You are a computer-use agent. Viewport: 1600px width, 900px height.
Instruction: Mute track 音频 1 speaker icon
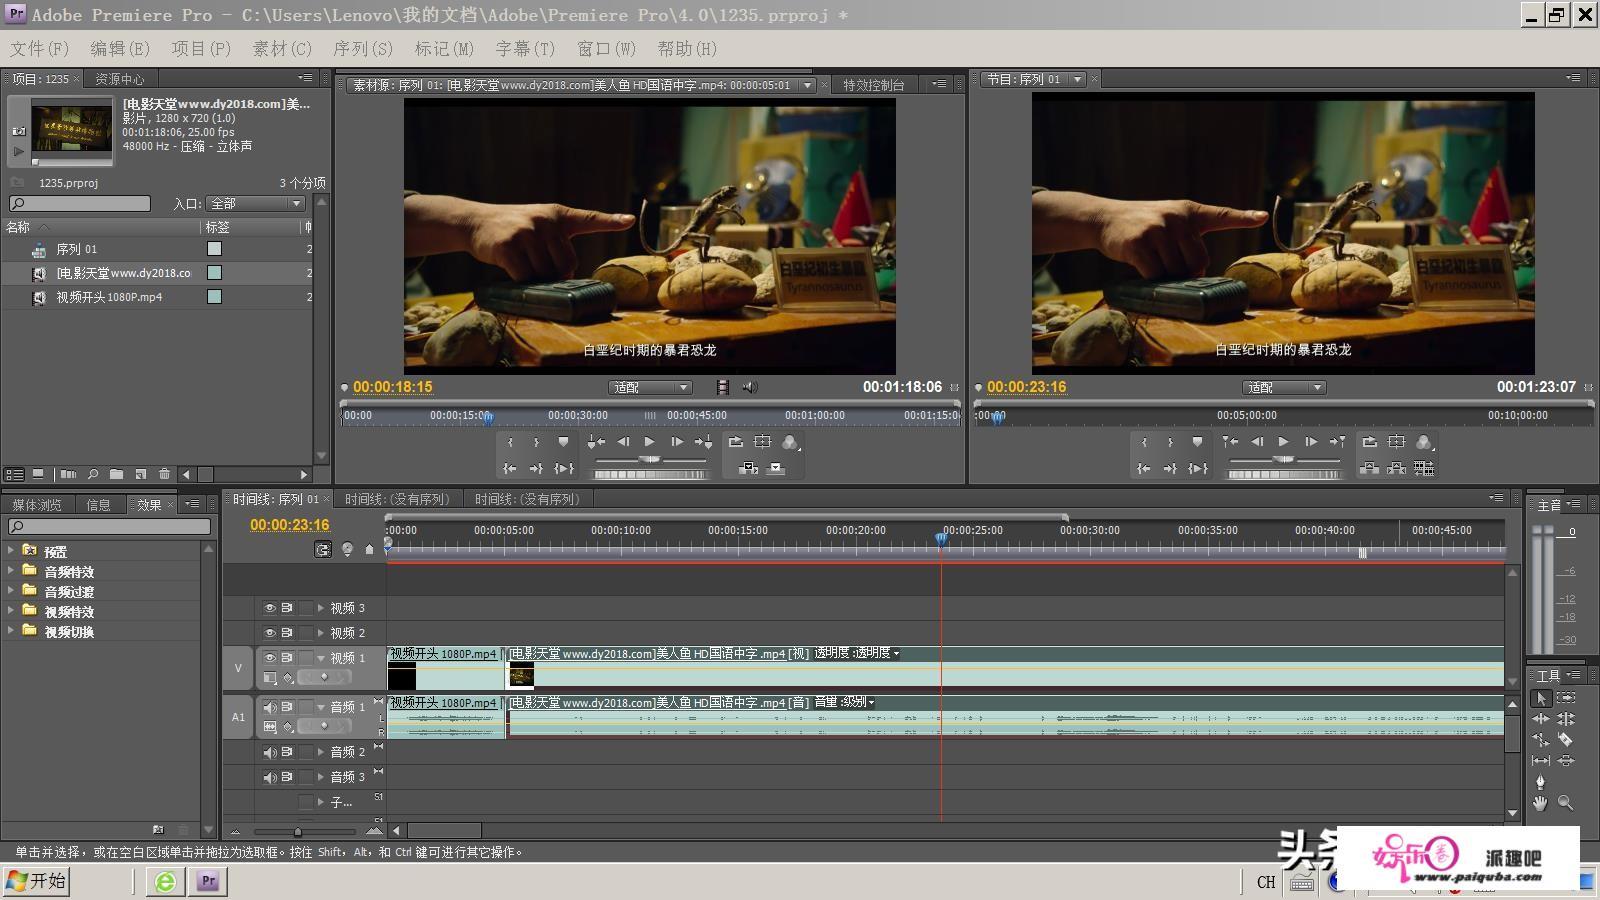[x=270, y=707]
